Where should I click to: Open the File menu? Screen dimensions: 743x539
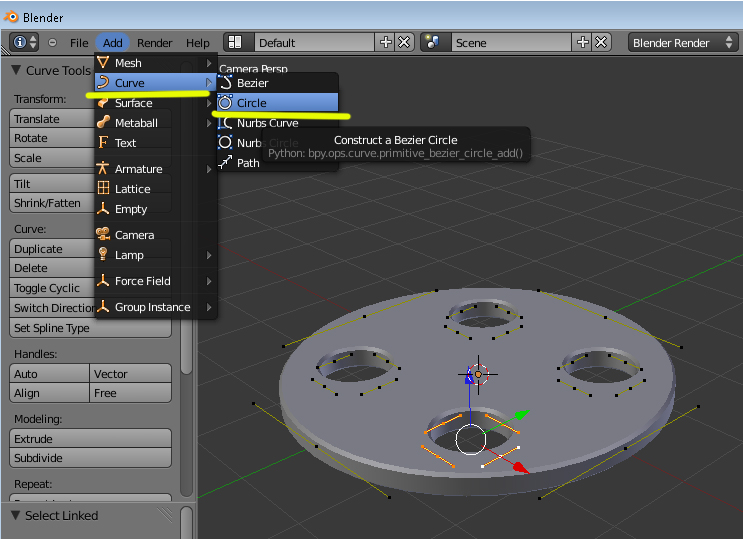tap(79, 43)
